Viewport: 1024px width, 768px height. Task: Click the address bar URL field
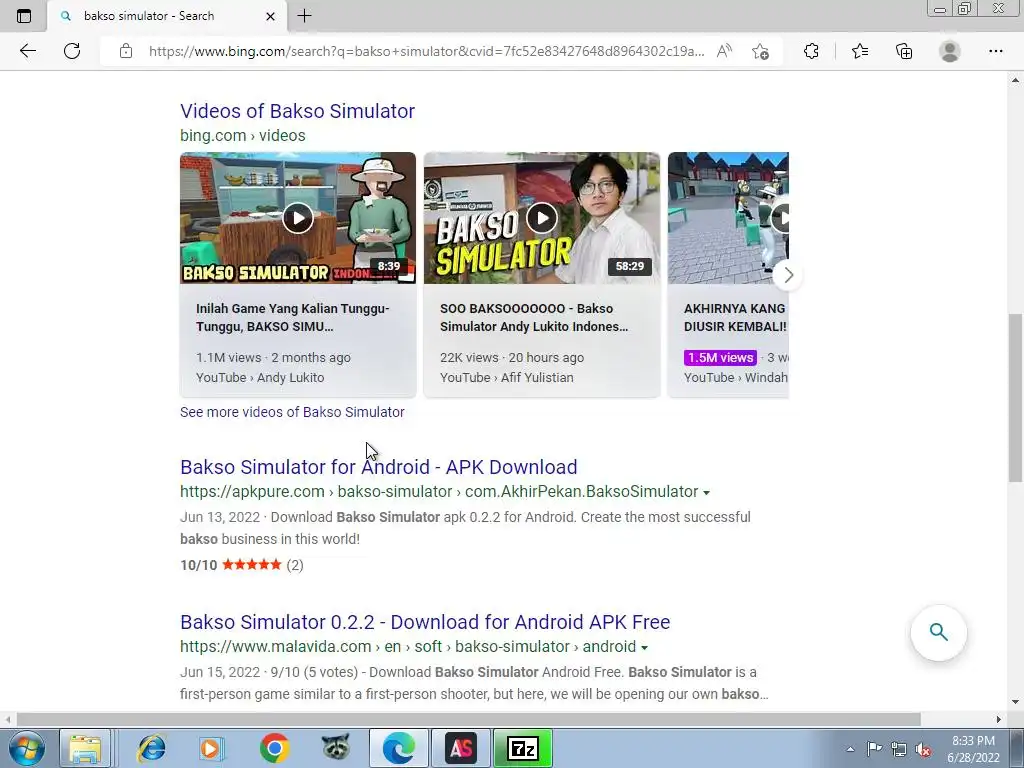click(426, 51)
